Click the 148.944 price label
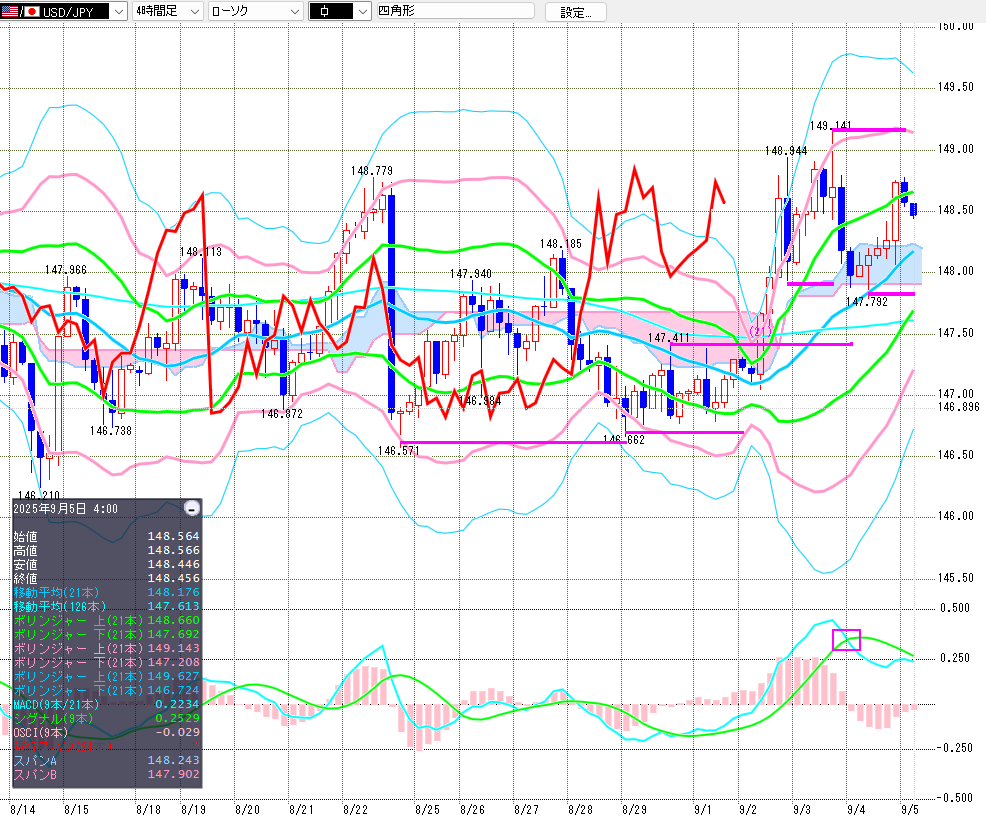Screen dimensions: 986x820 tap(786, 151)
